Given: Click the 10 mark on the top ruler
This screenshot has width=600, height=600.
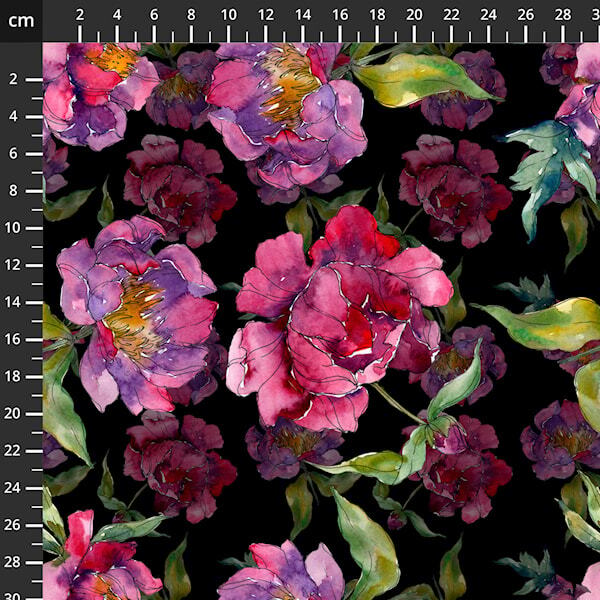Looking at the screenshot, I should point(229,14).
